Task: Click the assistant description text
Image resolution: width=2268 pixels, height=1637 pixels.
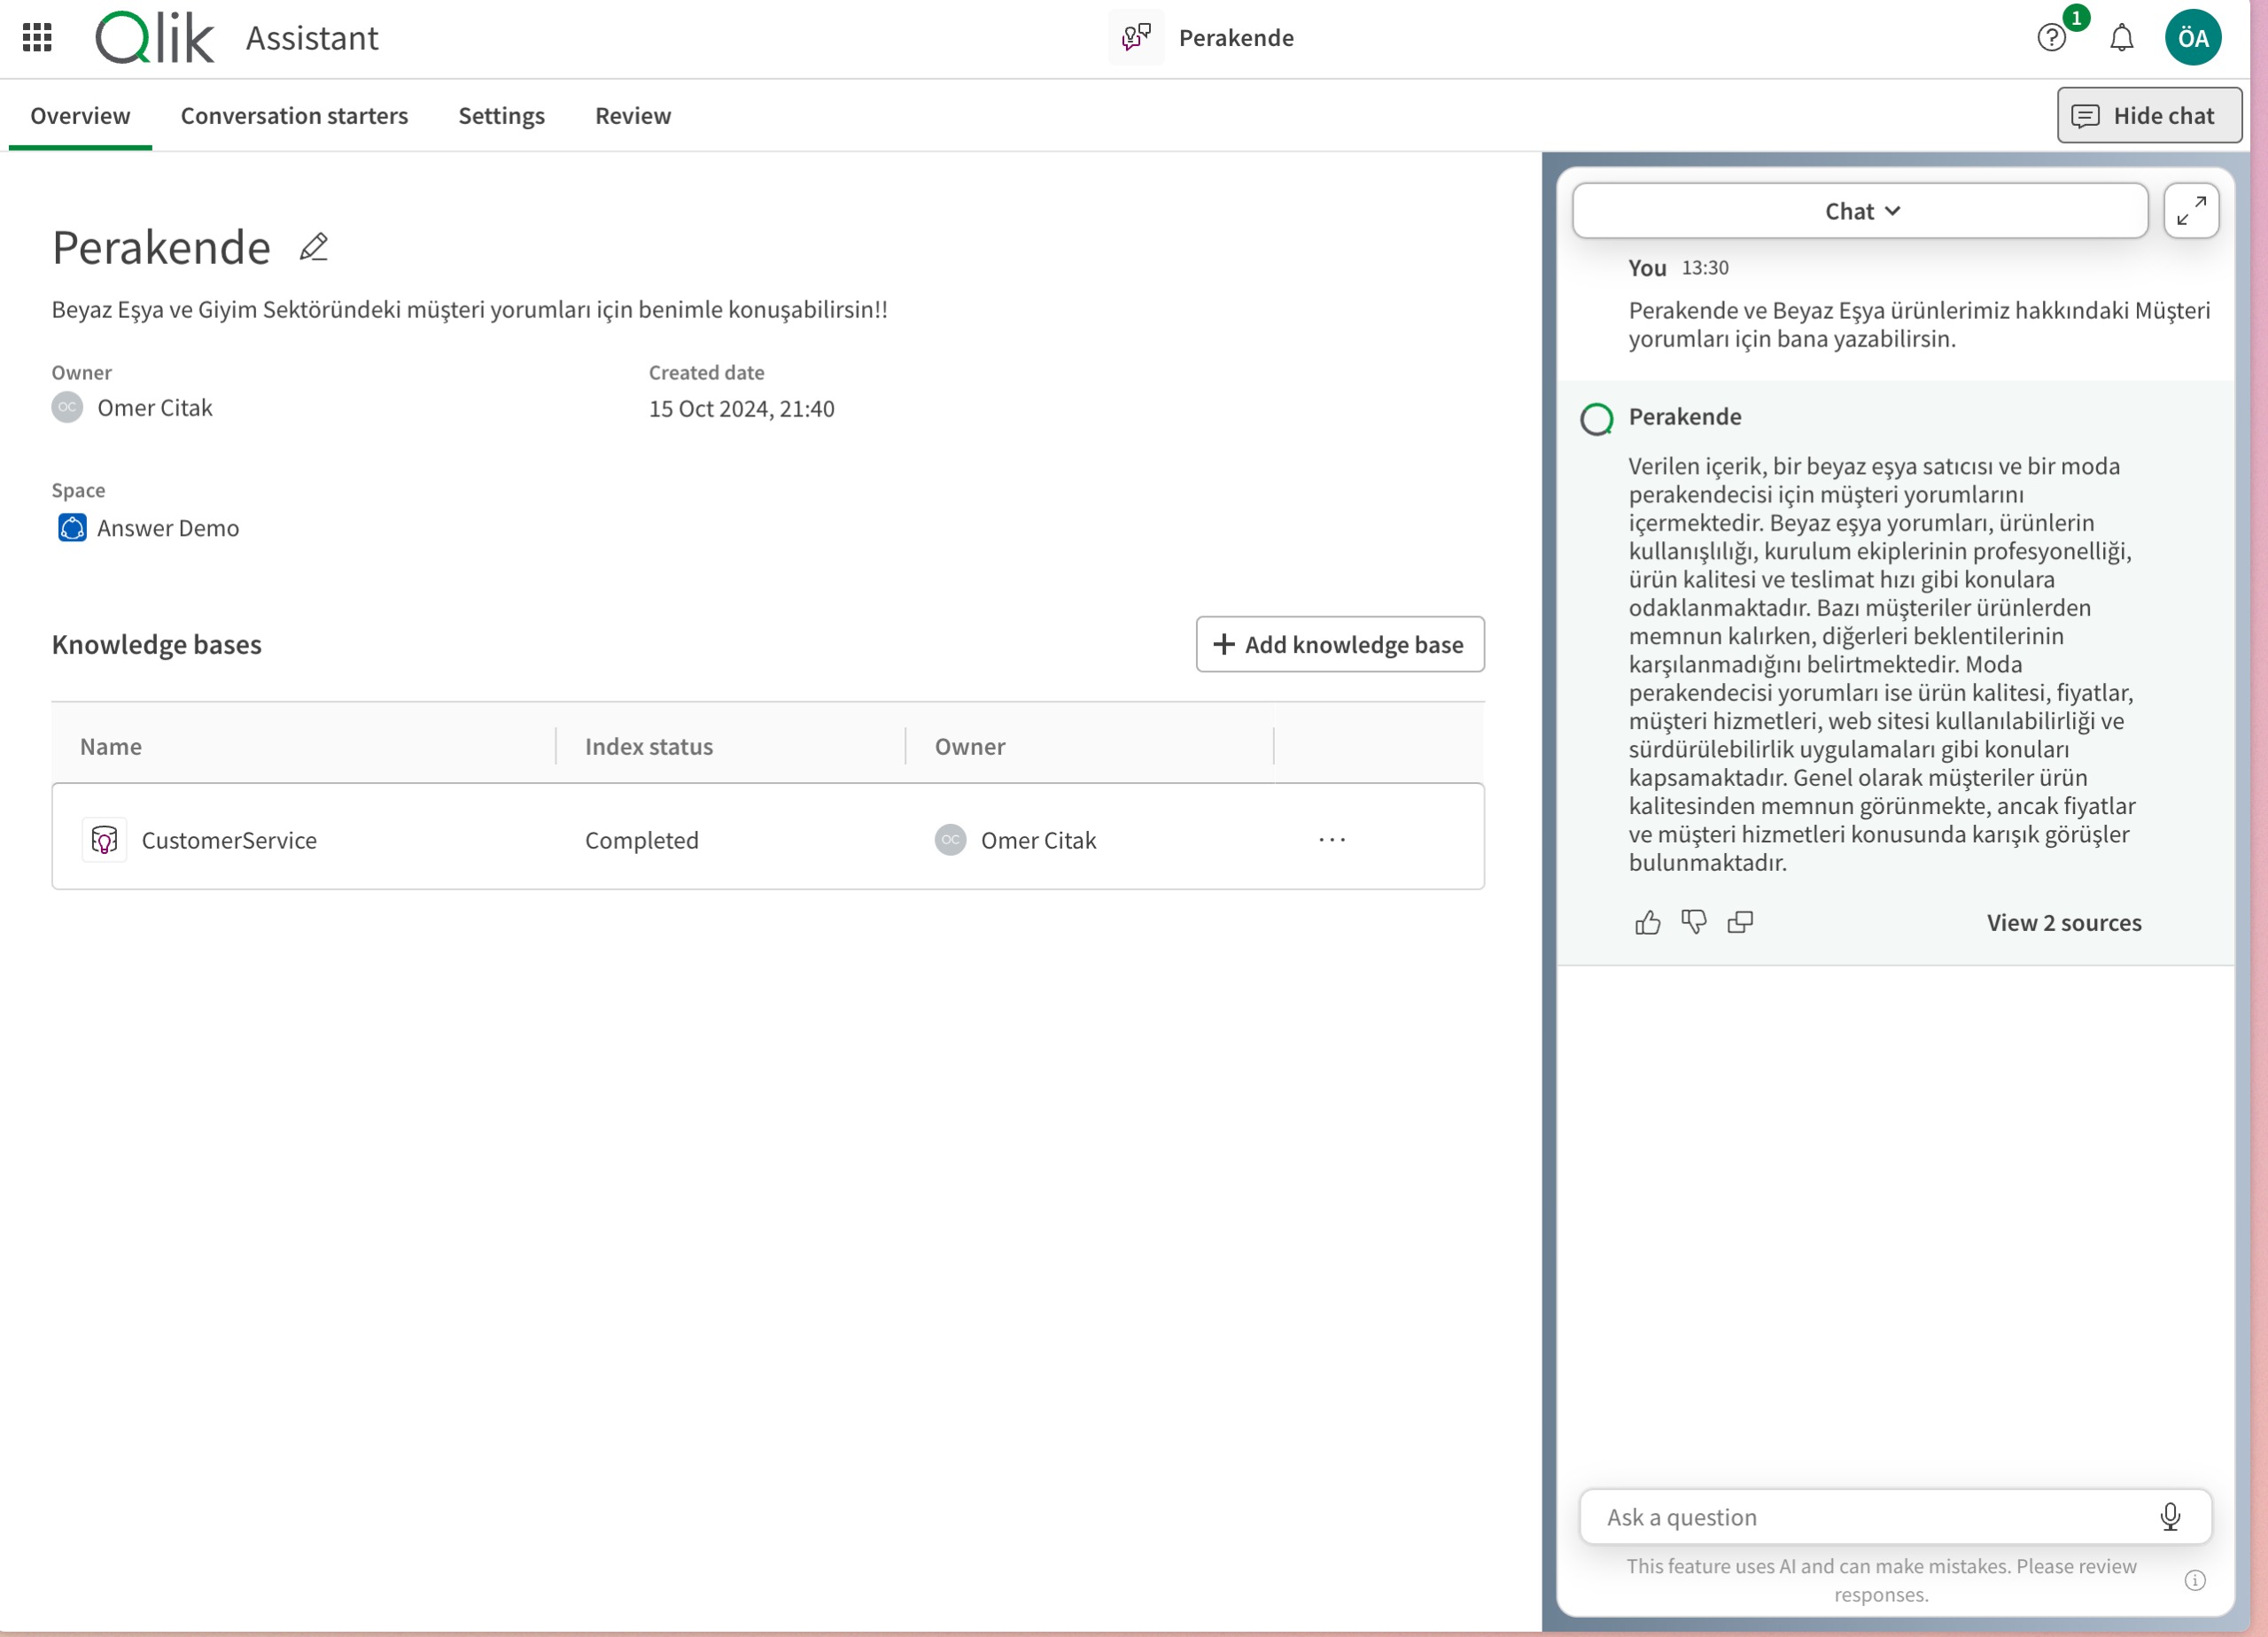Action: coord(470,310)
